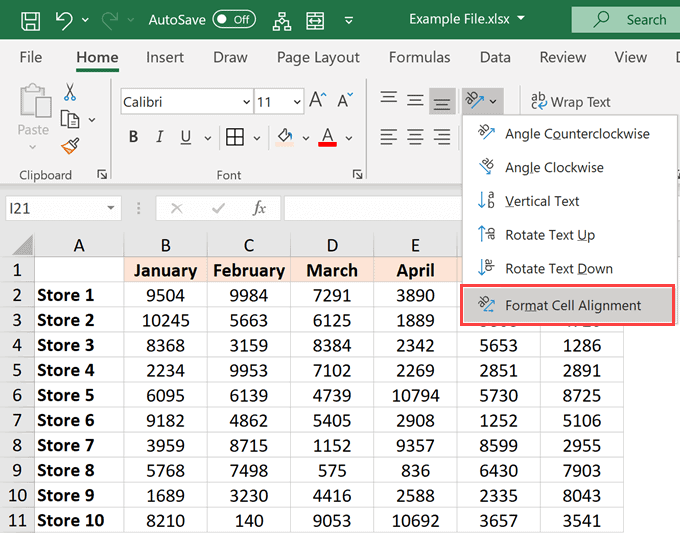Open Font Color palette arrow
This screenshot has width=680, height=533.
click(349, 138)
